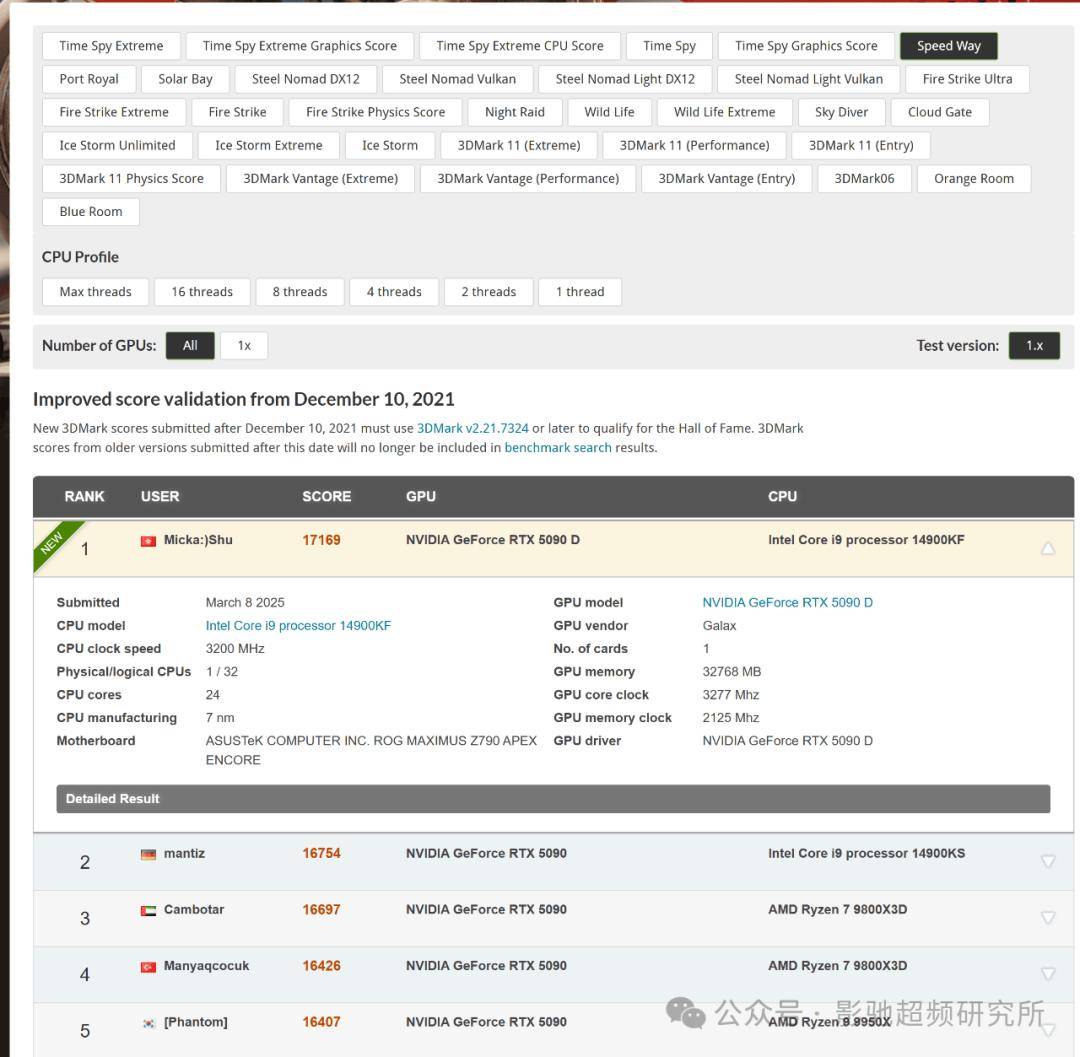Choose the 3DMark06 benchmark
1080x1057 pixels.
click(864, 178)
